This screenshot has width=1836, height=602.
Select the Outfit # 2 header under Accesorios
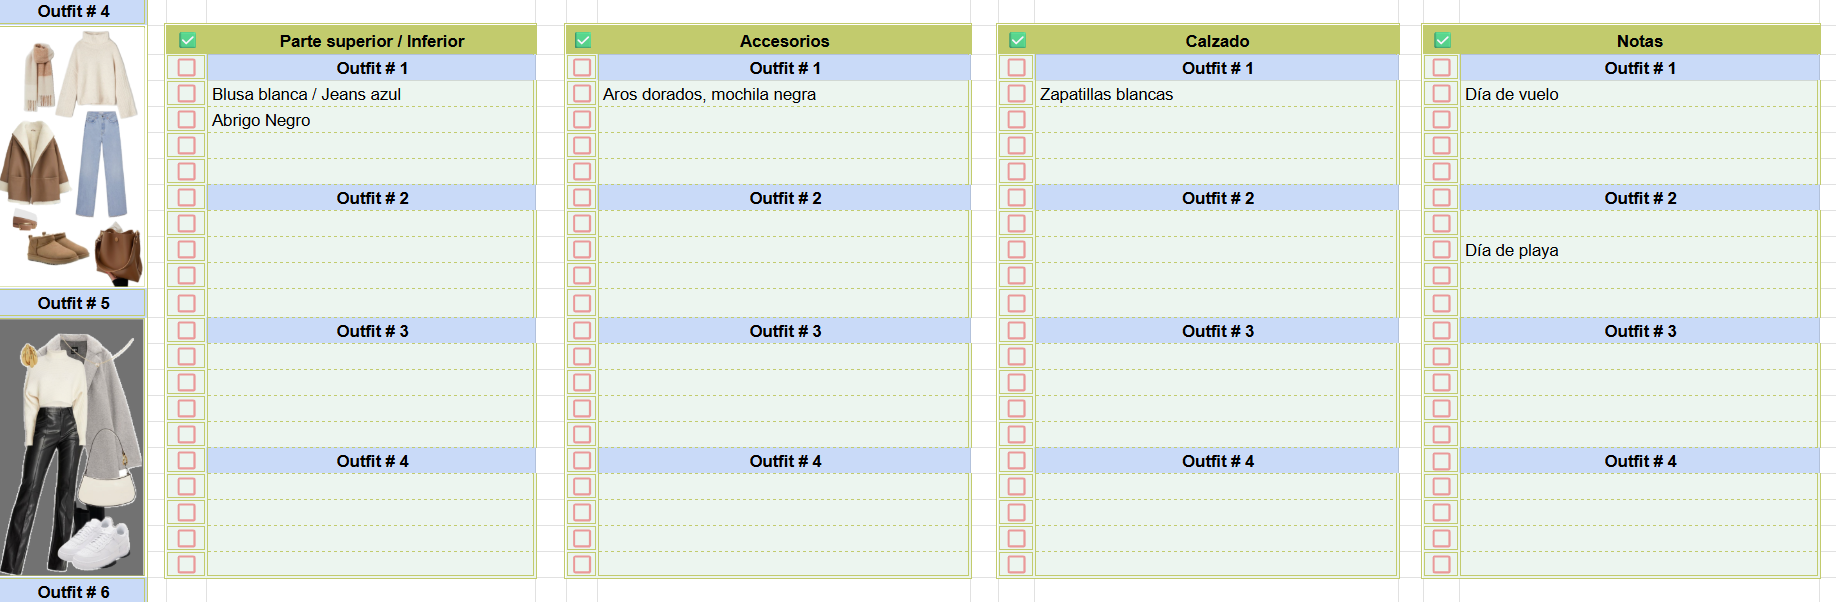(785, 198)
